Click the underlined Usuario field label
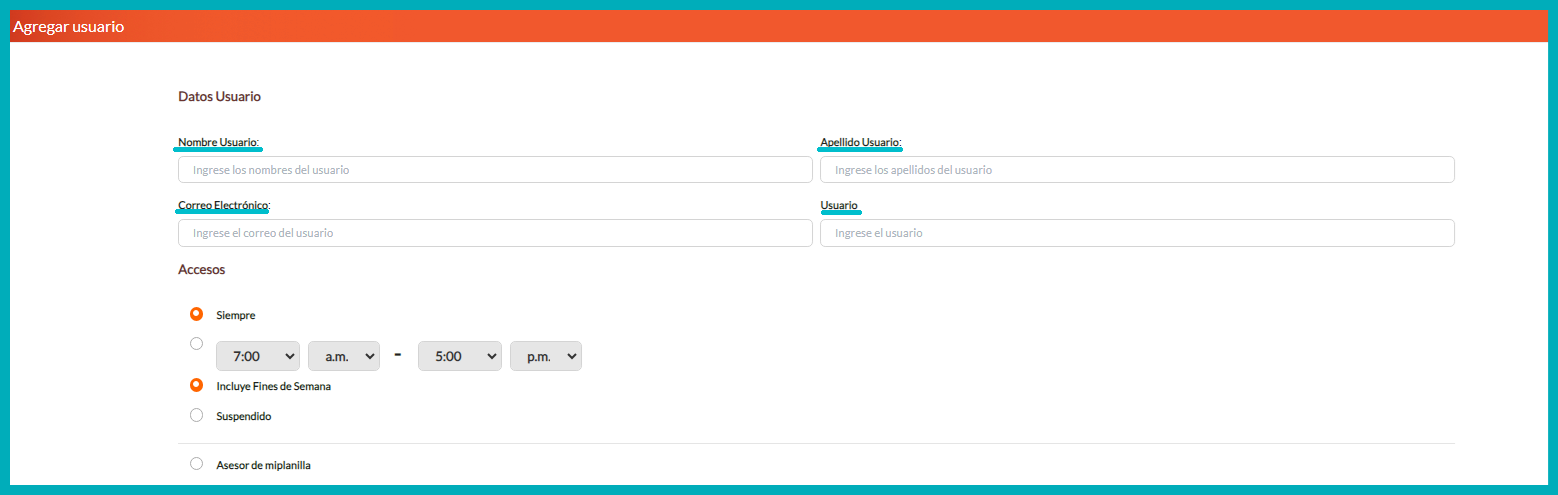1558x495 pixels. coord(839,205)
